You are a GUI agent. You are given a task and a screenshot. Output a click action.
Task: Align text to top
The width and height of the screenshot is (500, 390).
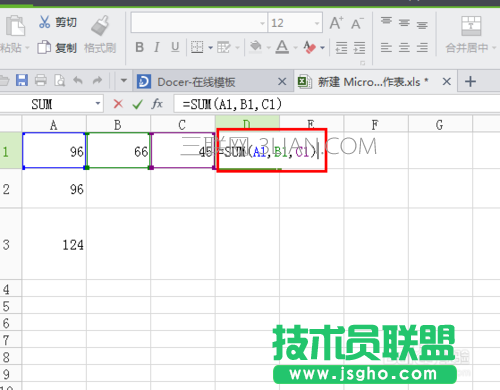386,22
